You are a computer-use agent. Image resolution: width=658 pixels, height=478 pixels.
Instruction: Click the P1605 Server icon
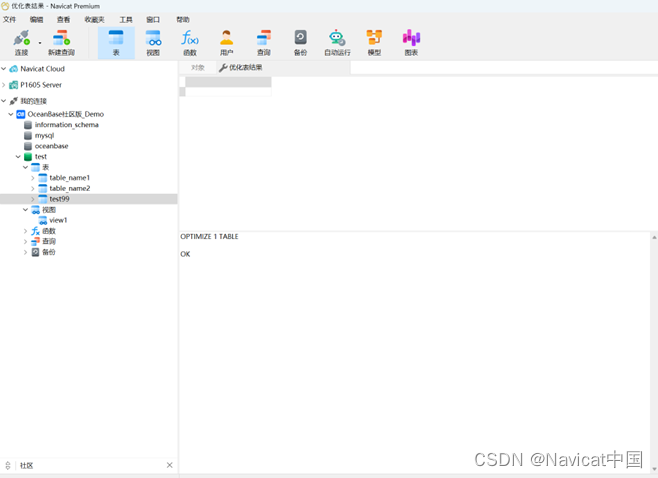pos(13,85)
